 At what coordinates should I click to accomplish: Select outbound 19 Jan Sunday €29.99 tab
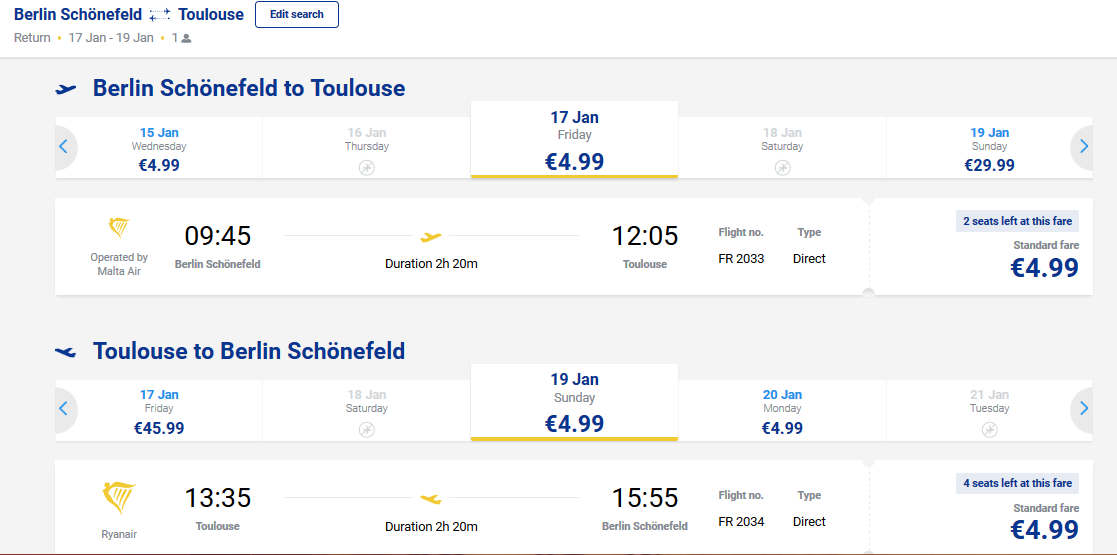989,148
